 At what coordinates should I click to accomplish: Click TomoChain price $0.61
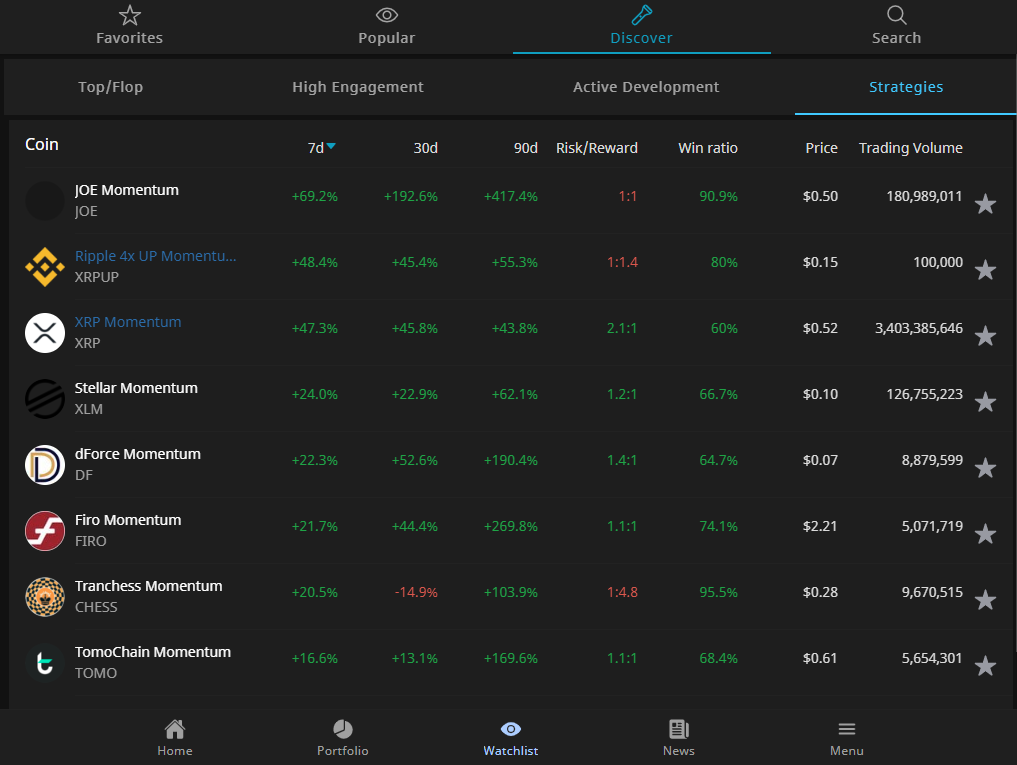coord(820,658)
